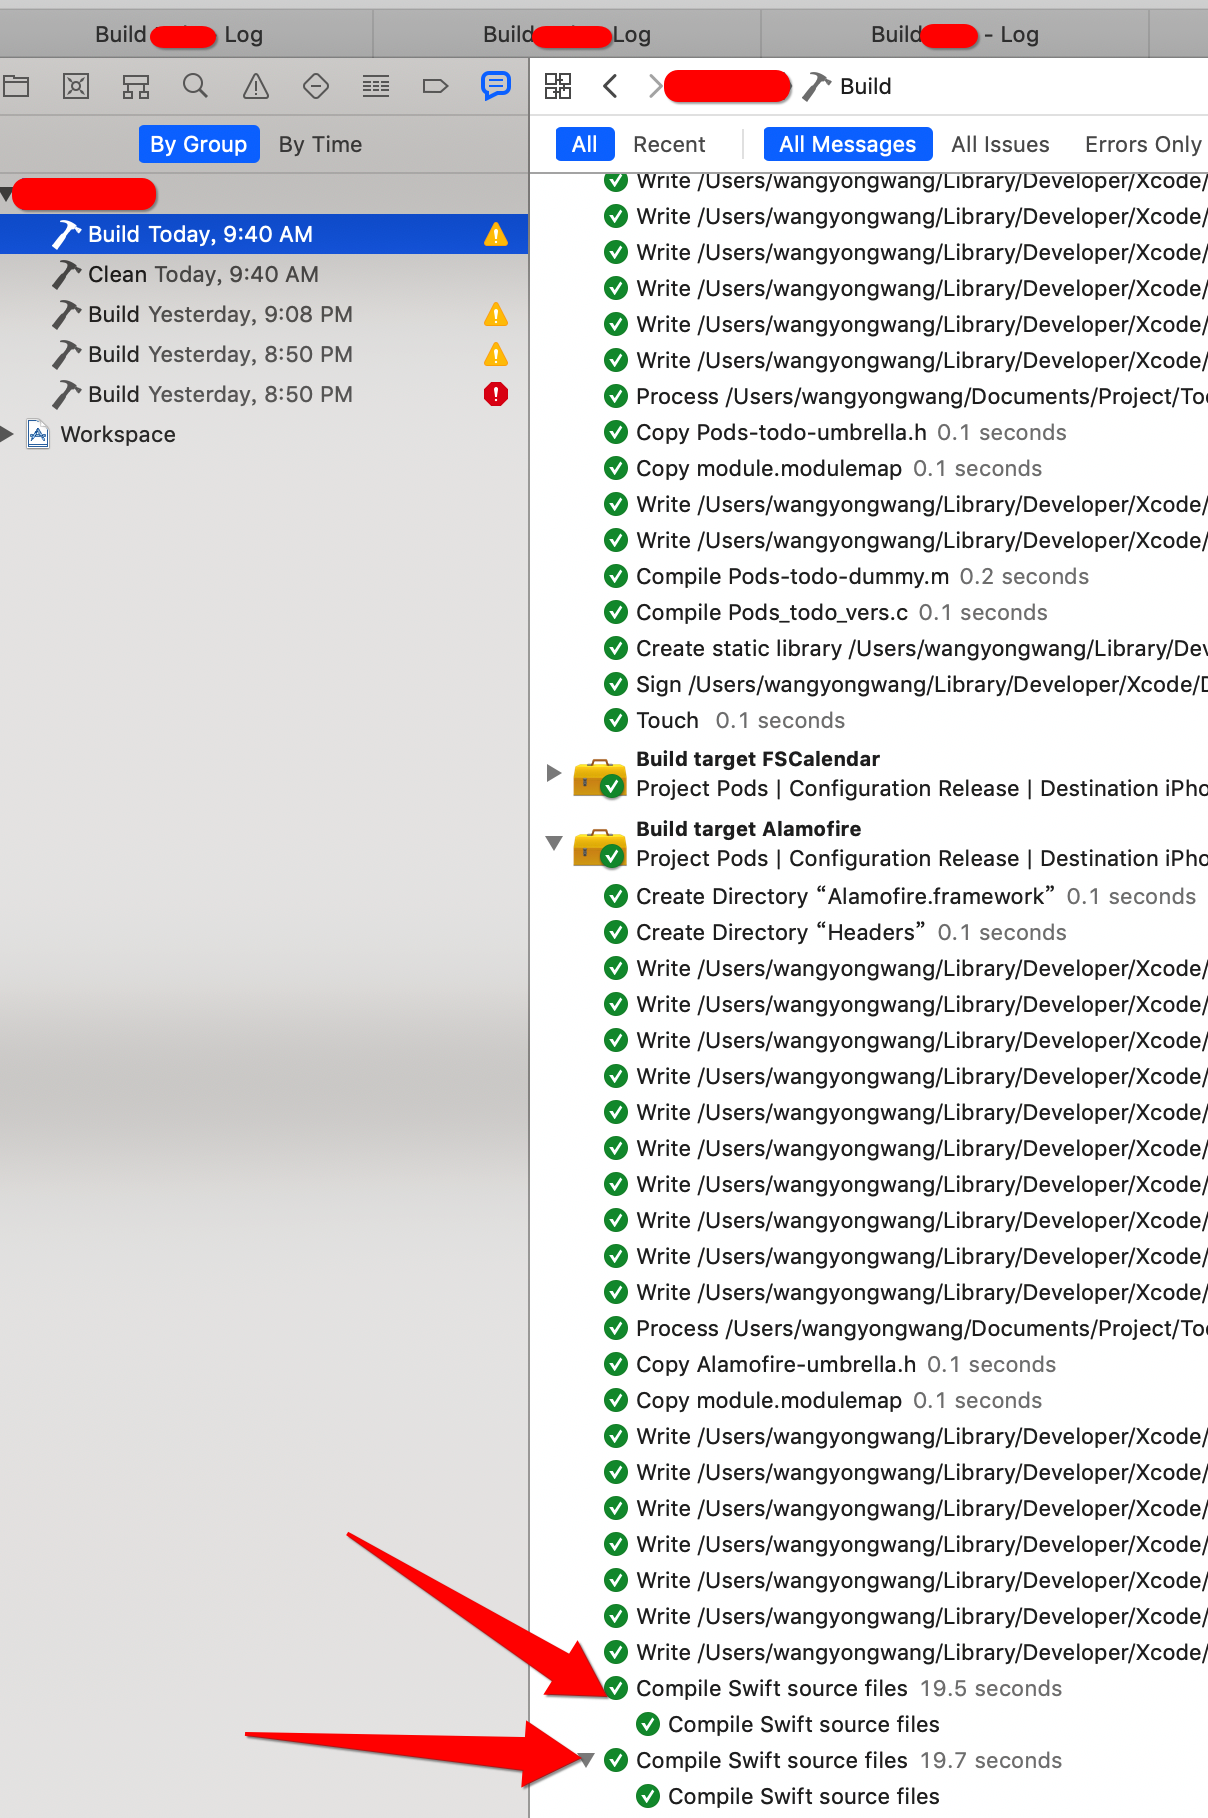1208x1818 pixels.
Task: Select Clean Today, 9:40 AM log
Action: click(264, 274)
